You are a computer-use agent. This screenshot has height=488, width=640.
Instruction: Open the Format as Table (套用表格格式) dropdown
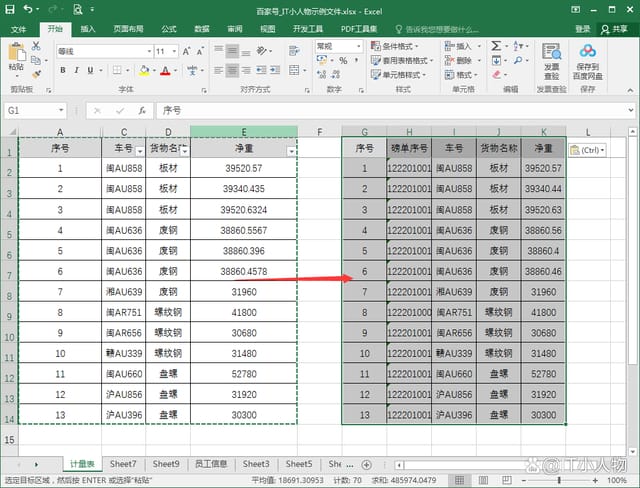click(x=402, y=60)
